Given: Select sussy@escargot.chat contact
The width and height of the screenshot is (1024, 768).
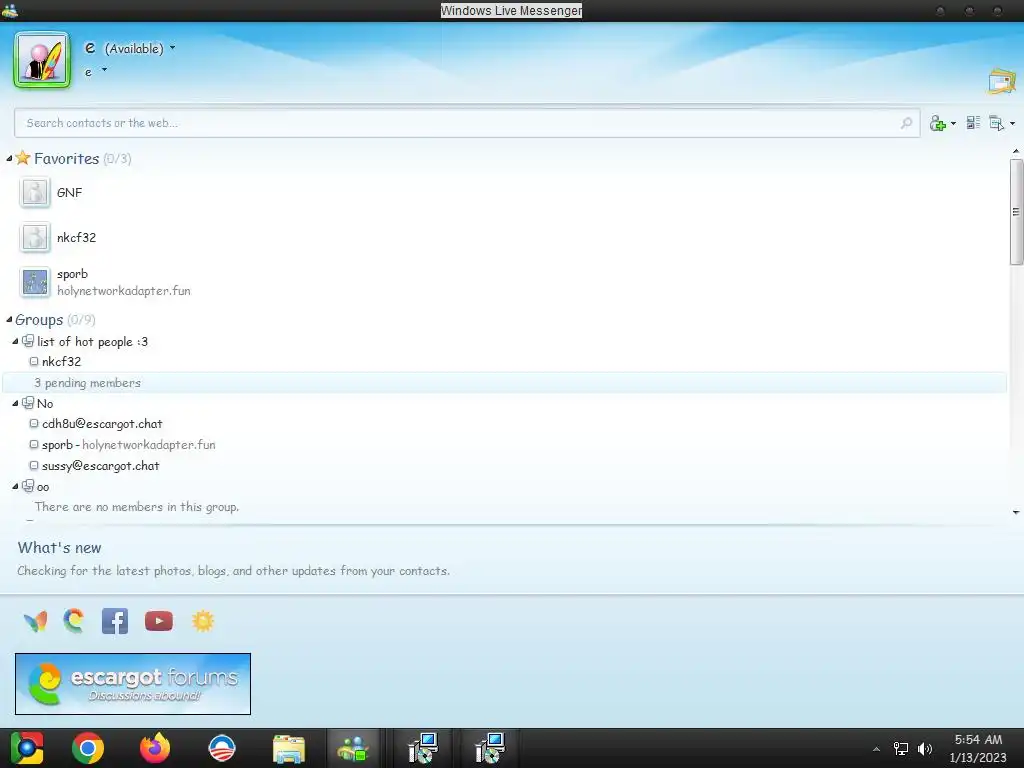Looking at the screenshot, I should coord(101,466).
